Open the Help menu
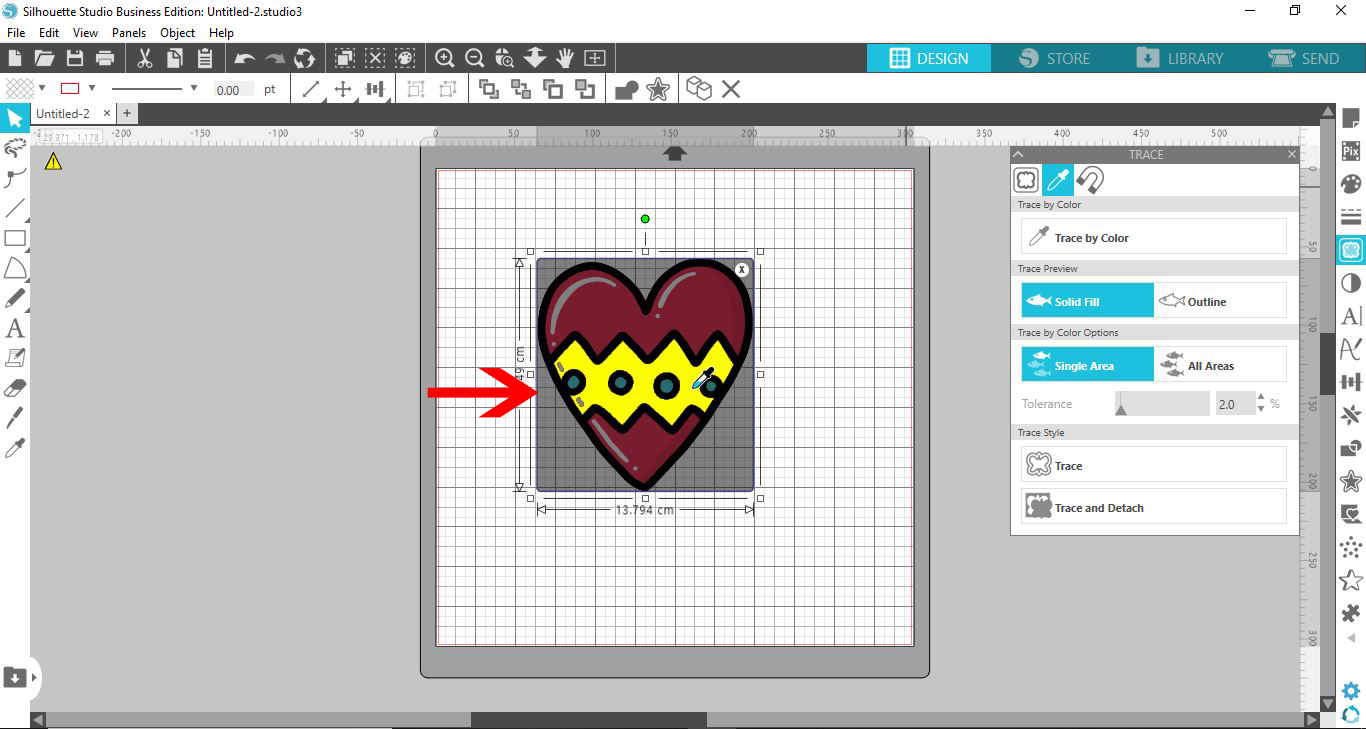Image resolution: width=1366 pixels, height=729 pixels. coord(221,33)
